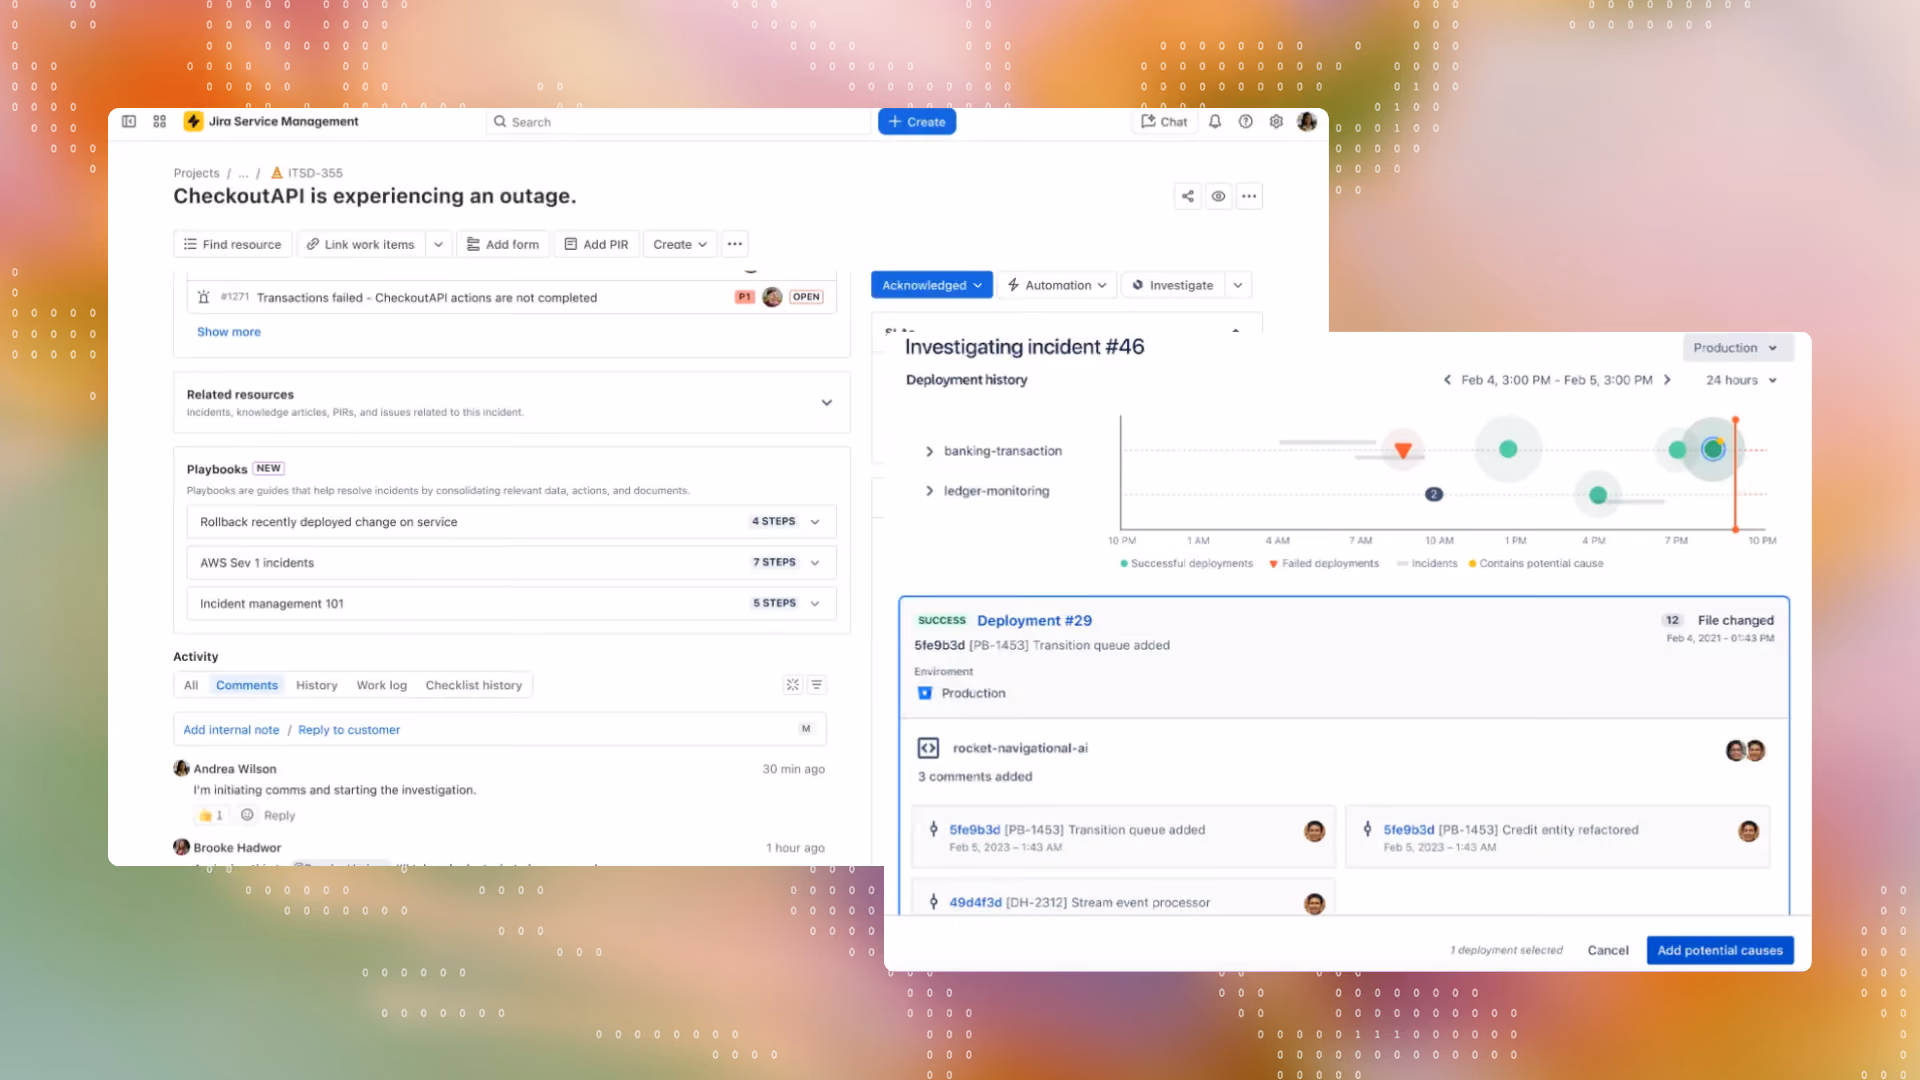Open the Create dropdown in toolbar
The width and height of the screenshot is (1920, 1080).
click(x=680, y=244)
